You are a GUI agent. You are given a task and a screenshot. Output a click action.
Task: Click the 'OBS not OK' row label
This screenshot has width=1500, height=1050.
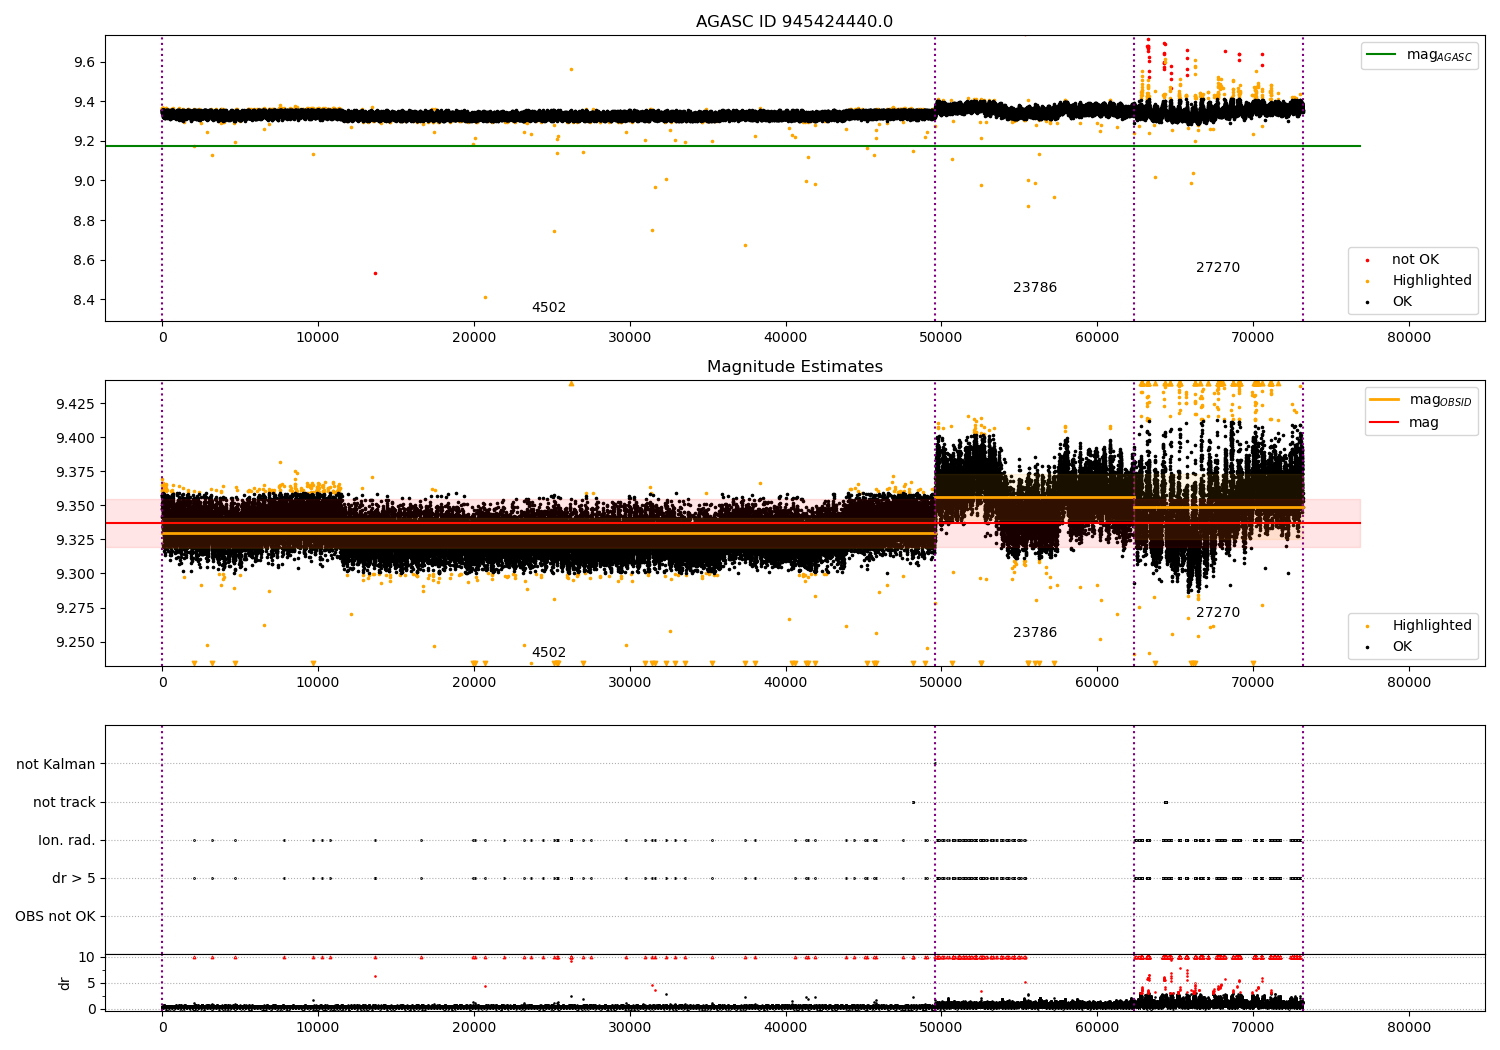[x=55, y=917]
